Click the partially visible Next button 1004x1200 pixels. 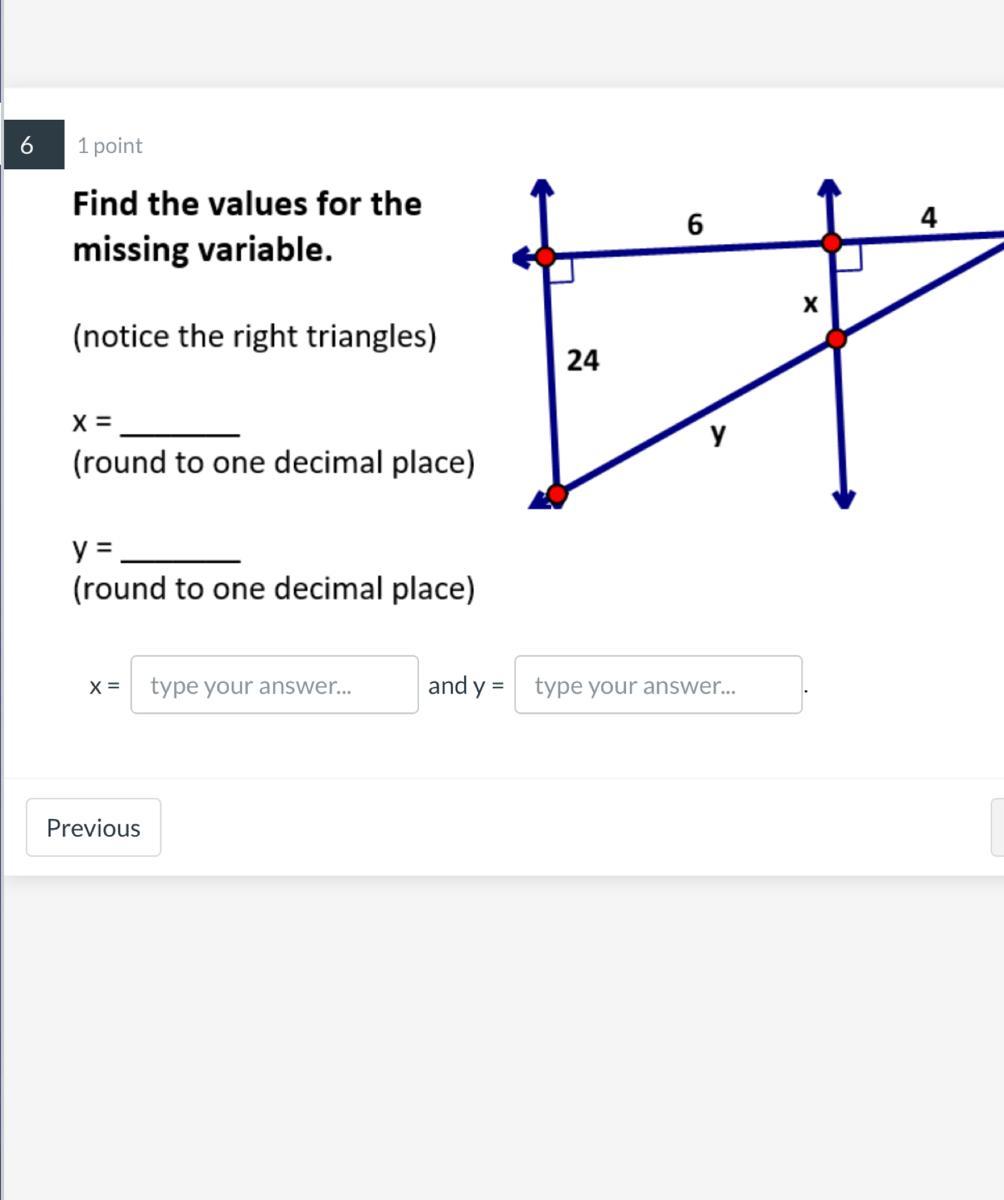point(998,828)
